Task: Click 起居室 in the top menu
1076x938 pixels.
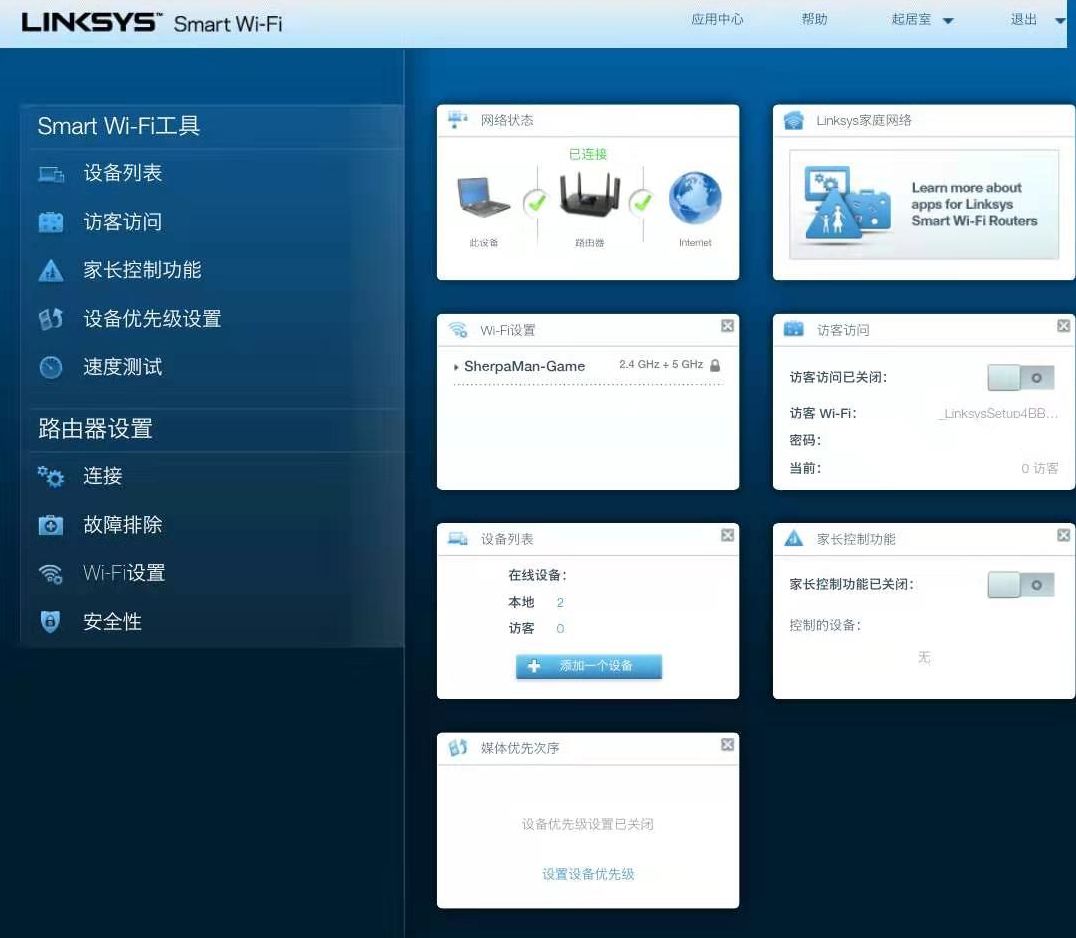Action: (911, 19)
